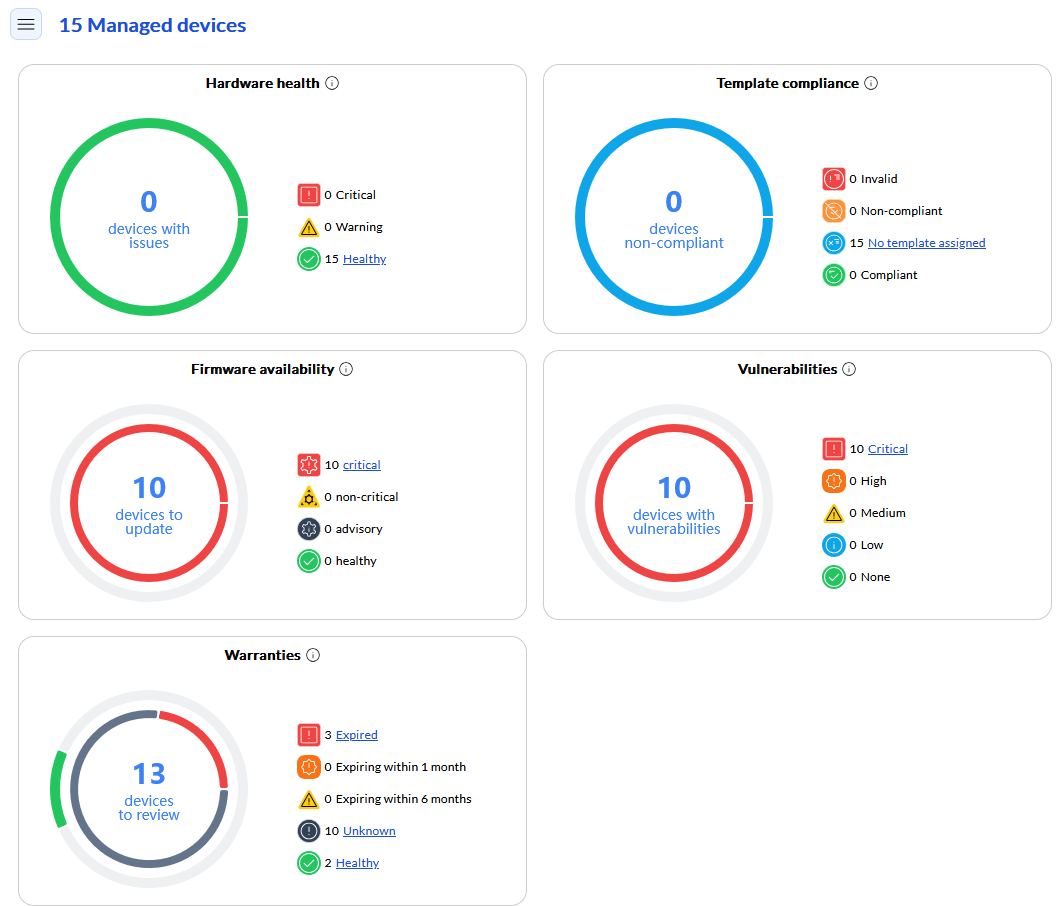Click the '0 Critical' hardware legend text

[x=350, y=195]
